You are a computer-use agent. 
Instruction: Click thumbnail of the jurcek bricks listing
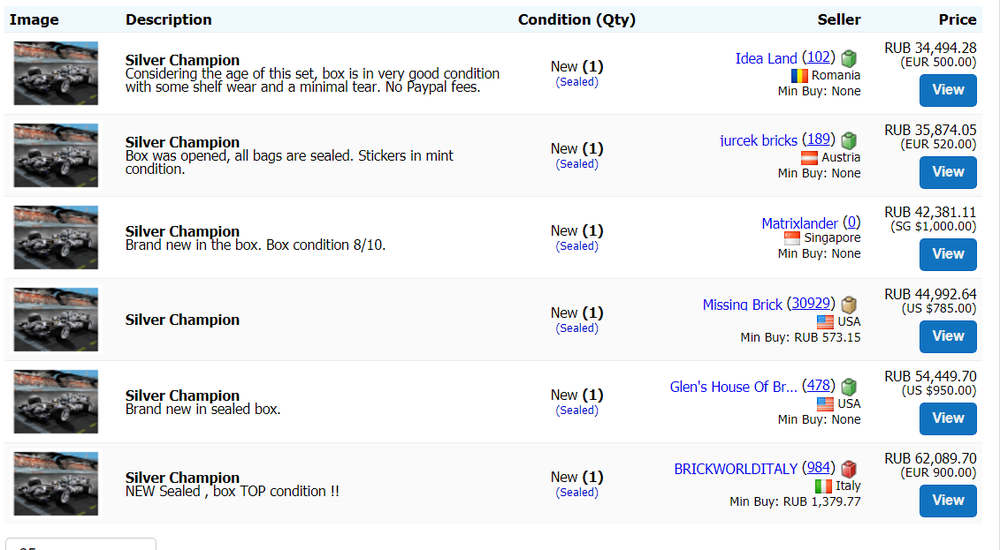pos(56,155)
